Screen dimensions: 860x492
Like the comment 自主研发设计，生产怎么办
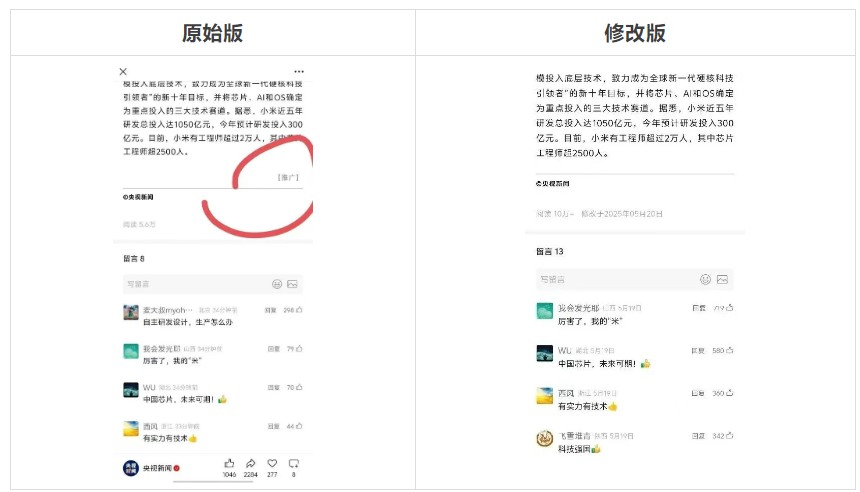pyautogui.click(x=299, y=310)
